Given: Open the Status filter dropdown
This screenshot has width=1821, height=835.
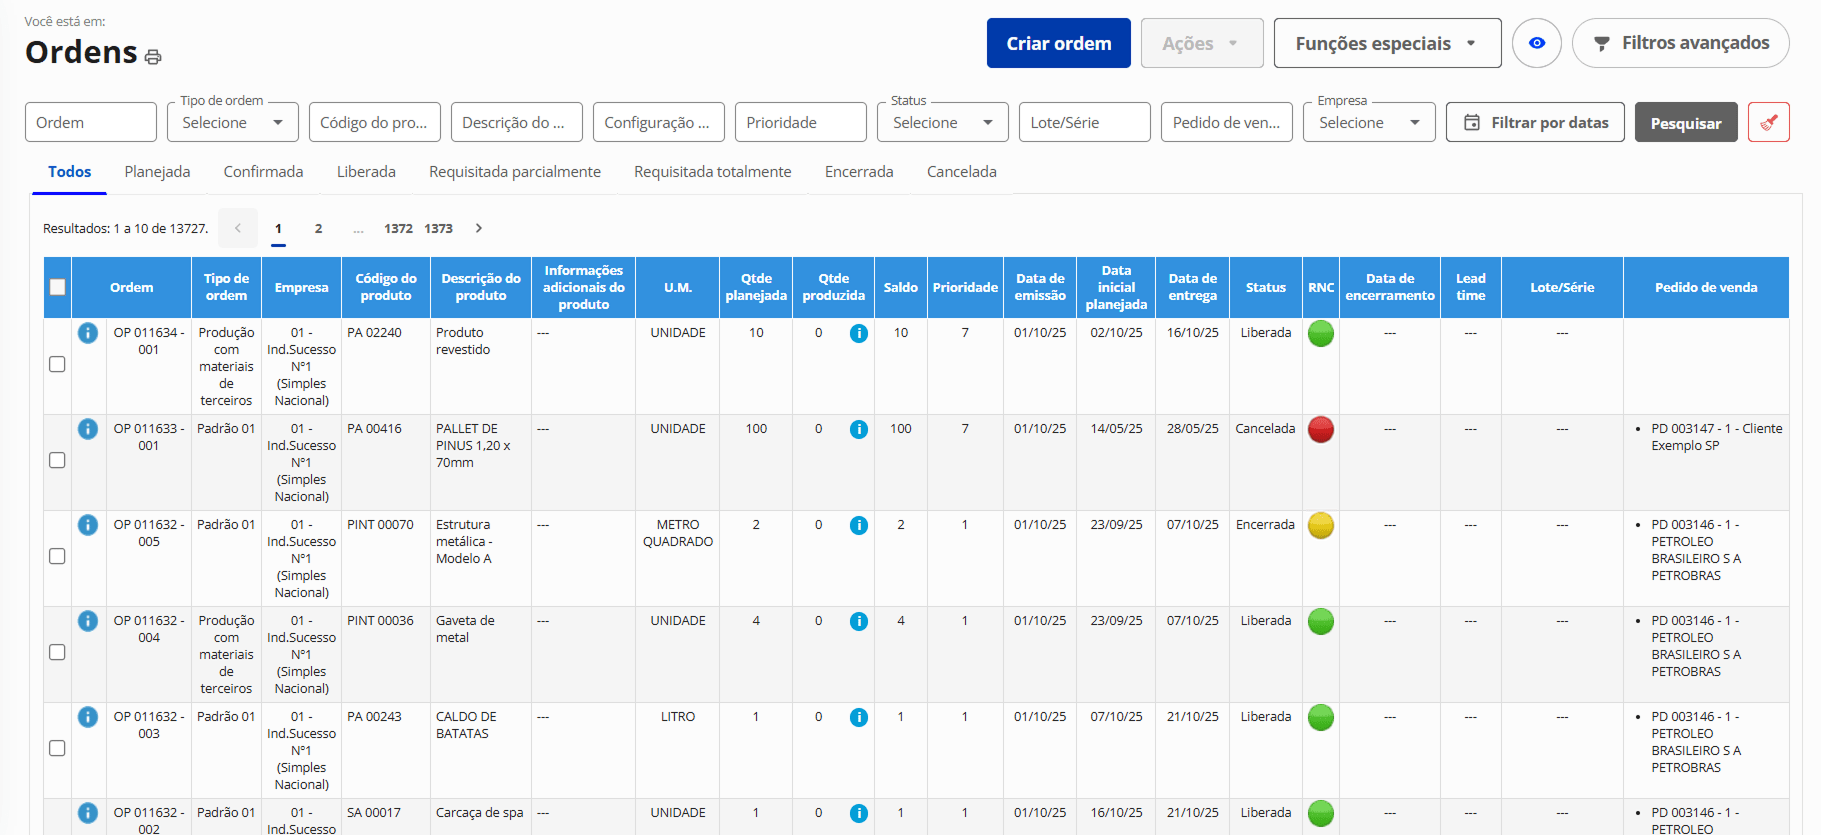Looking at the screenshot, I should point(942,122).
